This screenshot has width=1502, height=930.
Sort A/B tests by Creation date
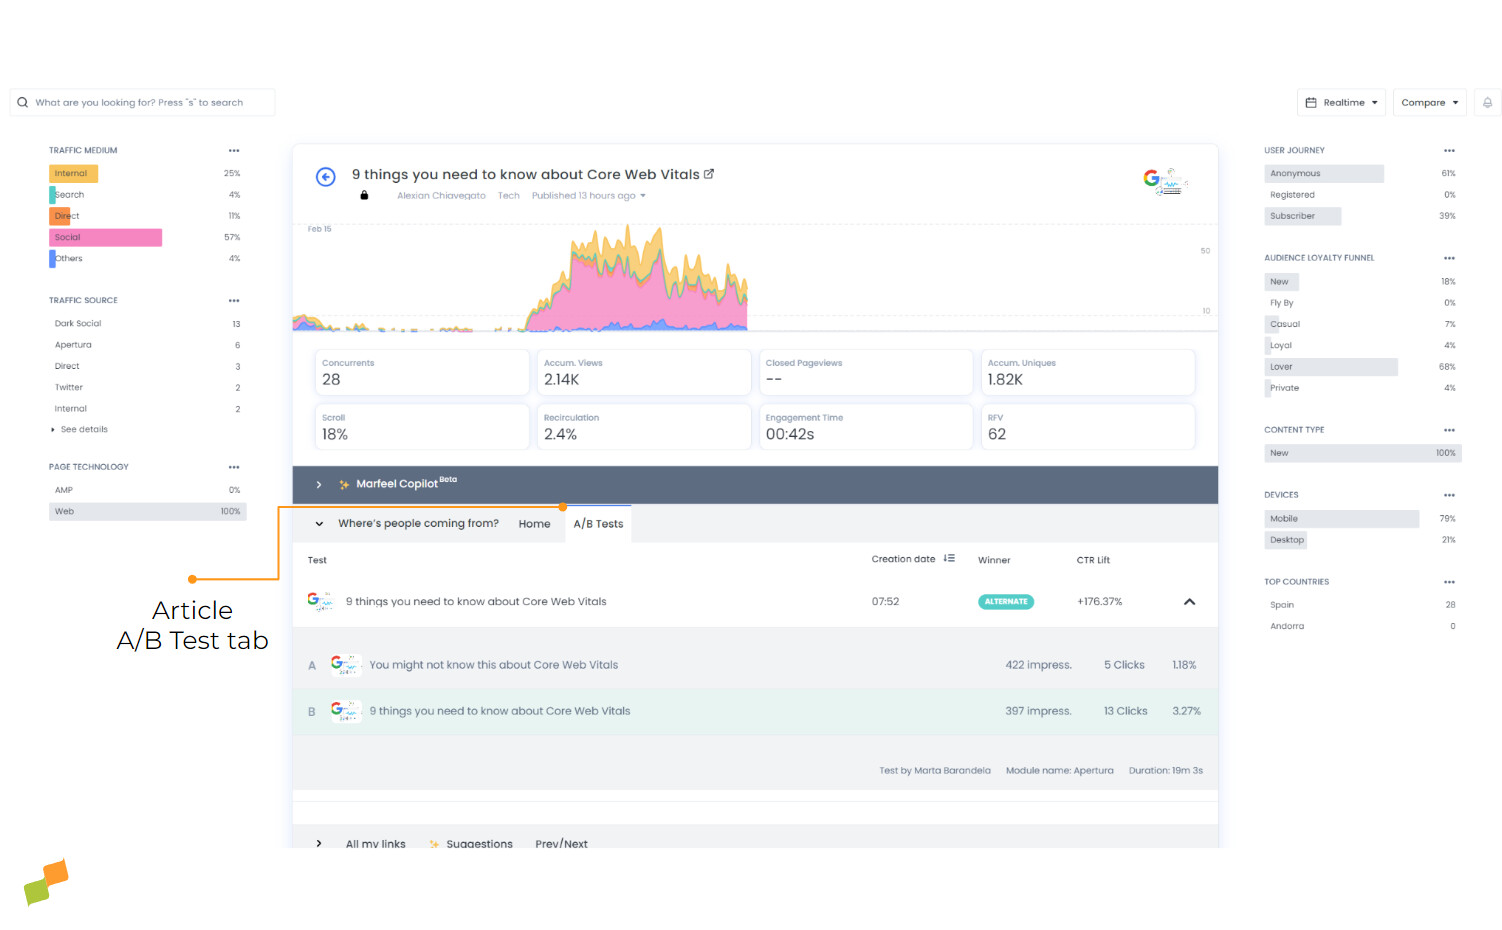949,558
